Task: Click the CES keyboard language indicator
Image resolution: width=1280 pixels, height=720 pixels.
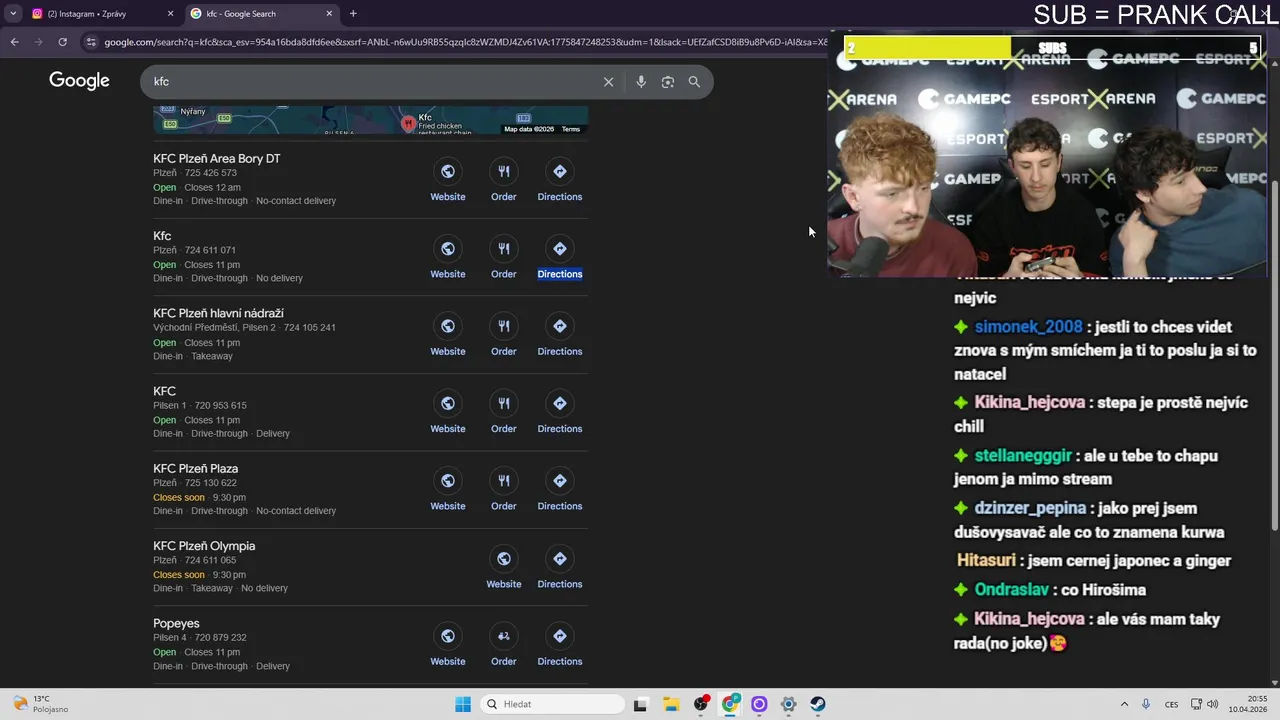Action: [1171, 704]
